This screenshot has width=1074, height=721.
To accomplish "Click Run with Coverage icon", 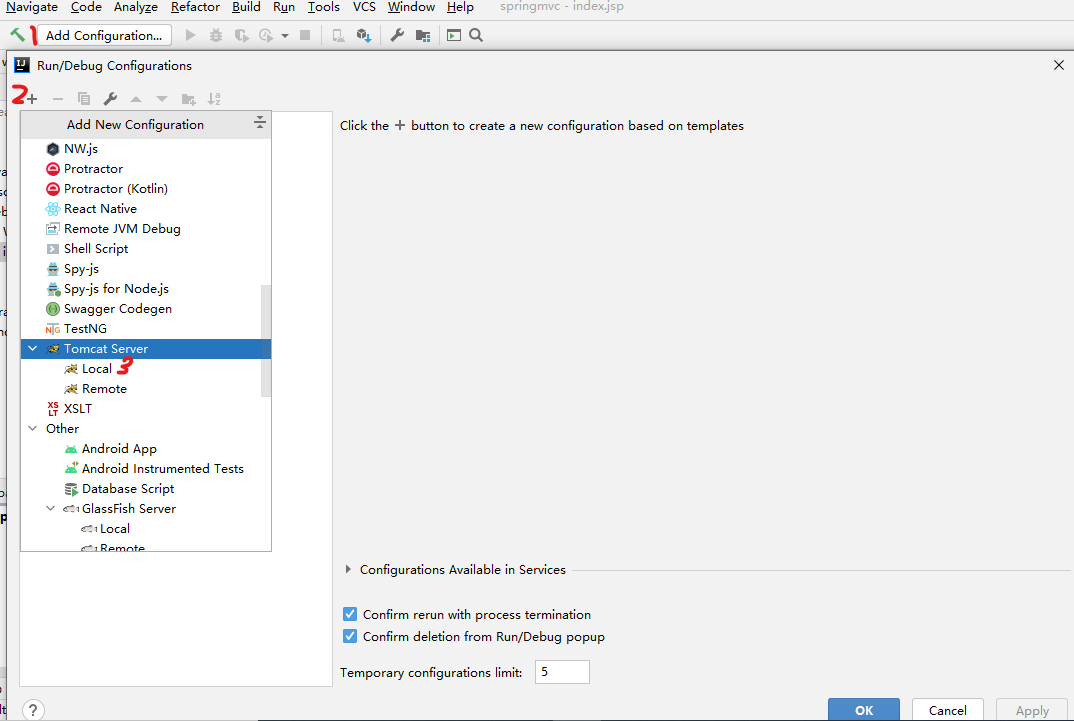I will 241,35.
